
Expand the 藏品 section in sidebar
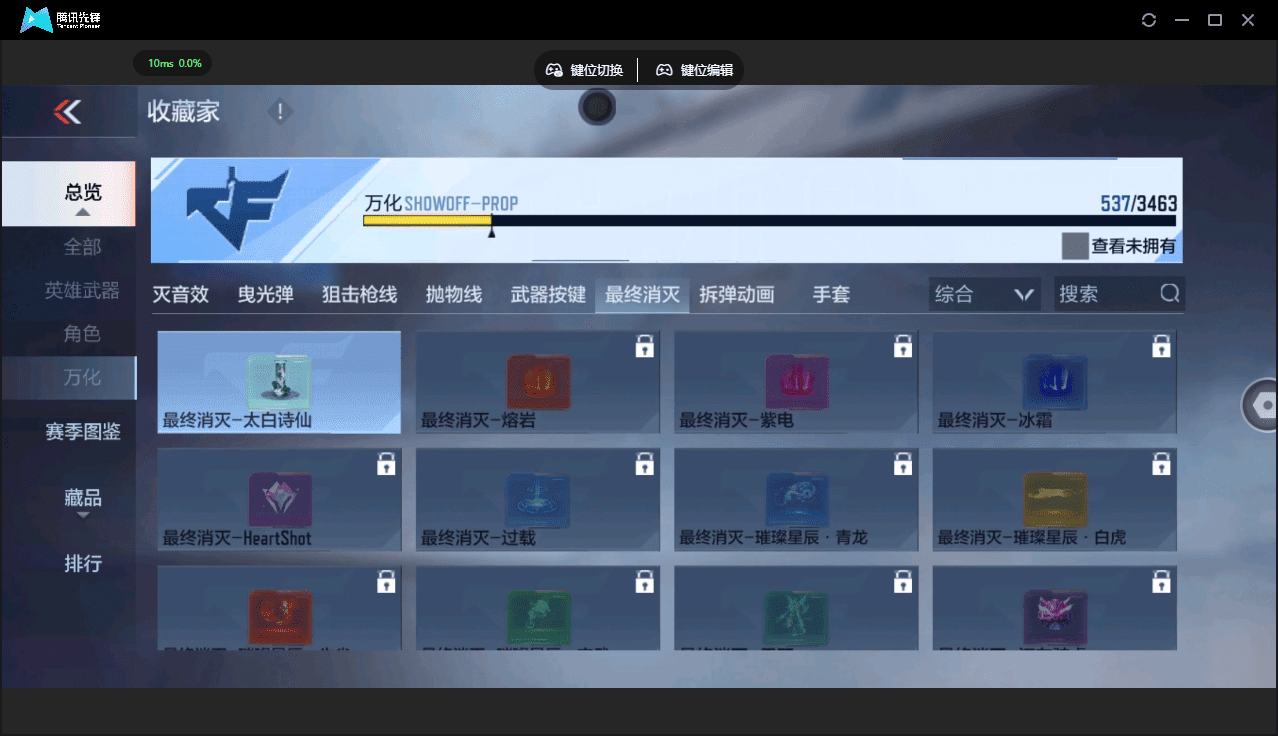pyautogui.click(x=82, y=500)
